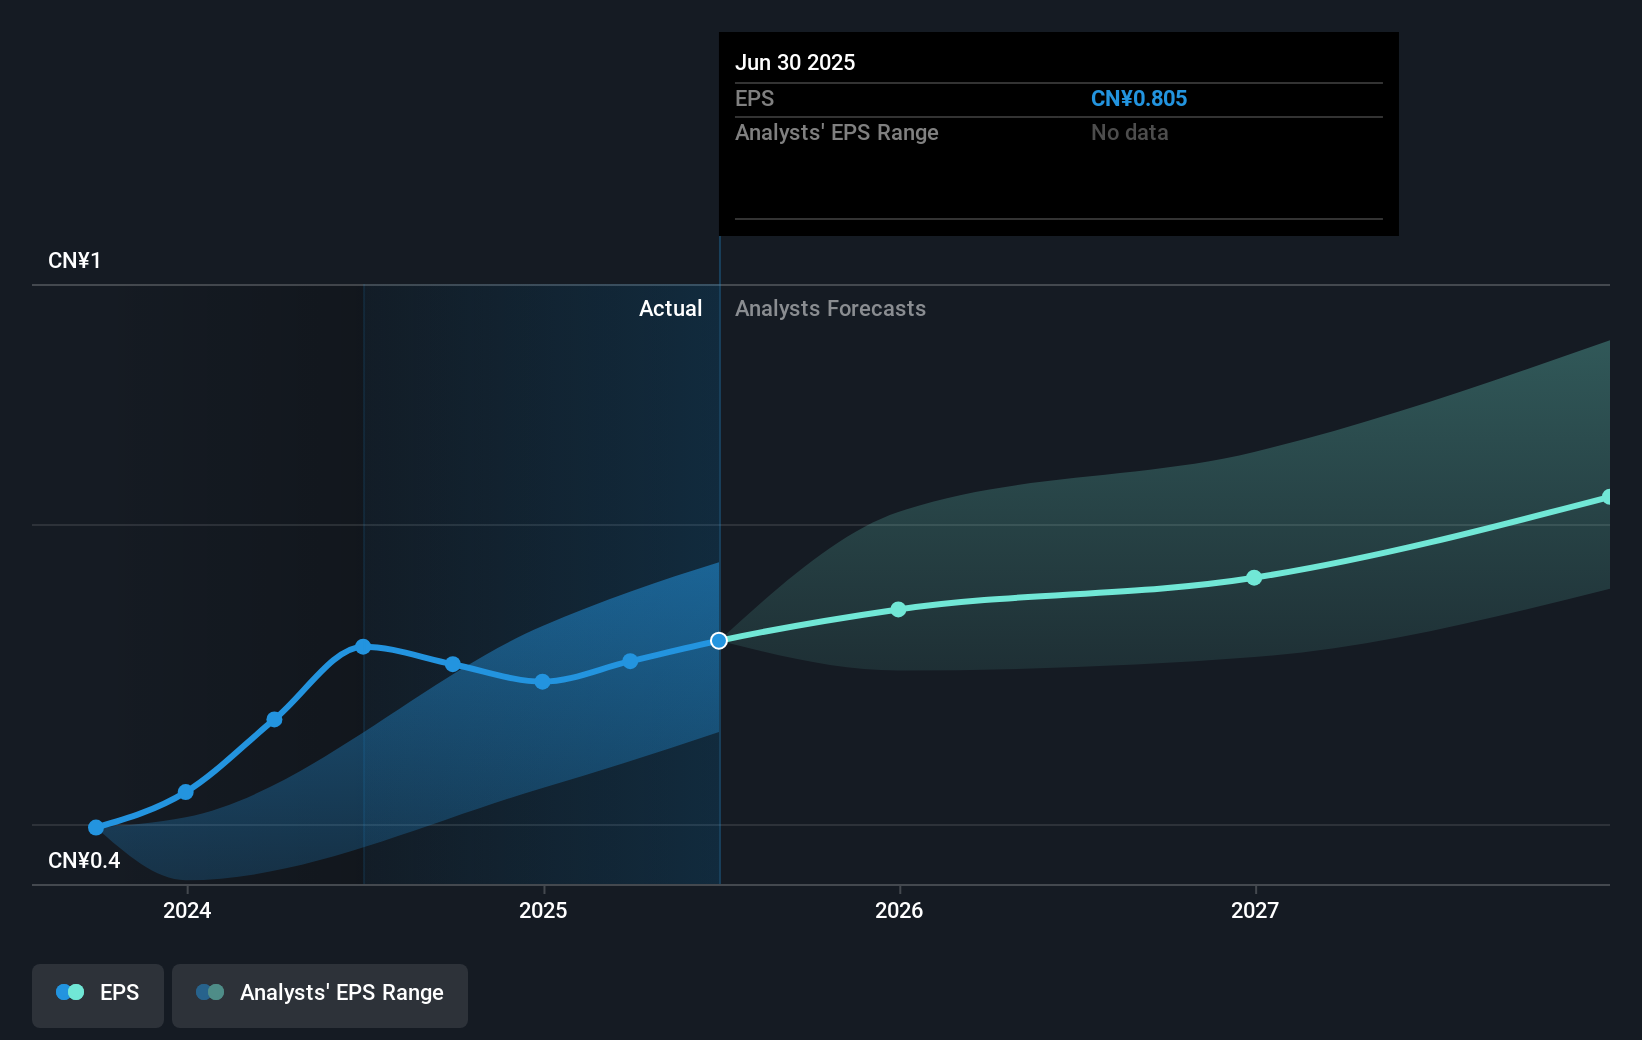Click the peak blue EPS data point in mid-2024
The height and width of the screenshot is (1040, 1642).
(x=362, y=647)
